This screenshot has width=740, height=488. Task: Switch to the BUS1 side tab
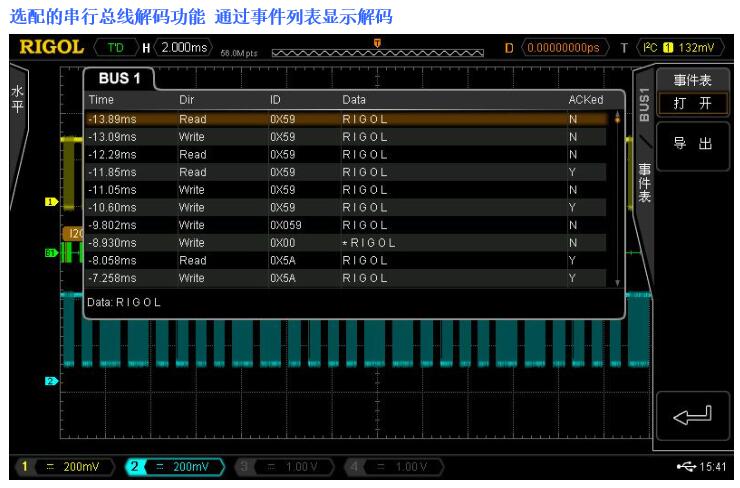tap(643, 101)
